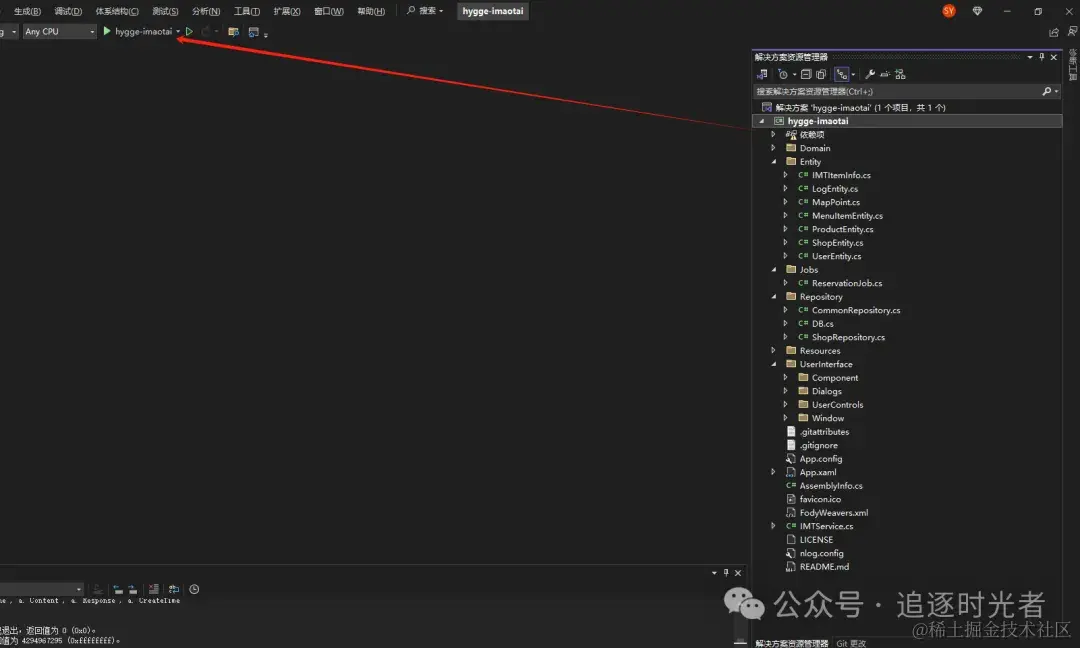Expand the Resources folder
This screenshot has width=1080, height=648.
click(773, 351)
